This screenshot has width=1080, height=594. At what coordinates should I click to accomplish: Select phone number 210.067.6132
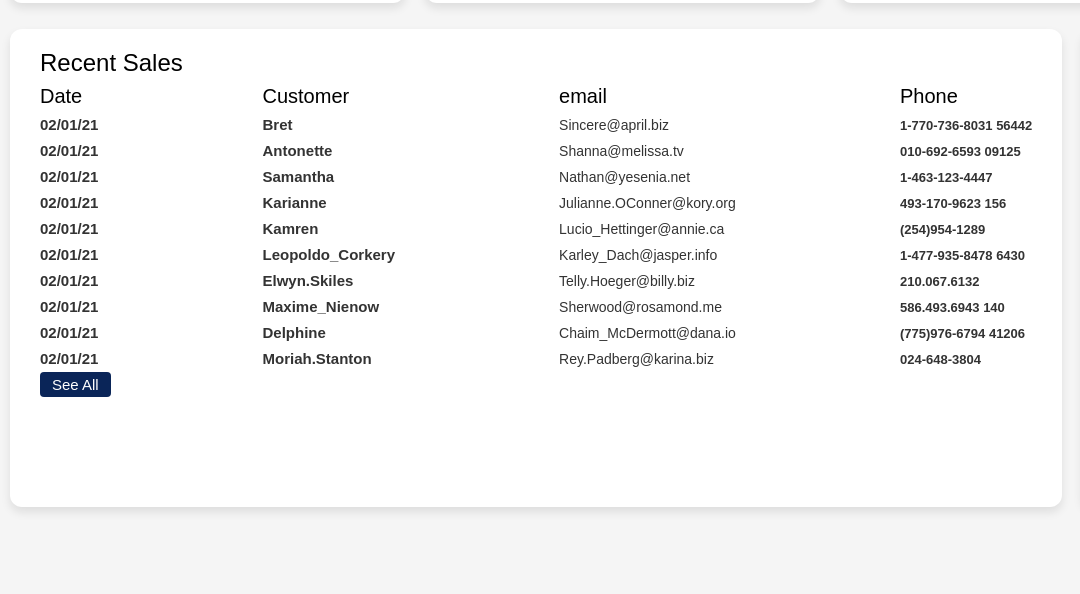pyautogui.click(x=939, y=281)
